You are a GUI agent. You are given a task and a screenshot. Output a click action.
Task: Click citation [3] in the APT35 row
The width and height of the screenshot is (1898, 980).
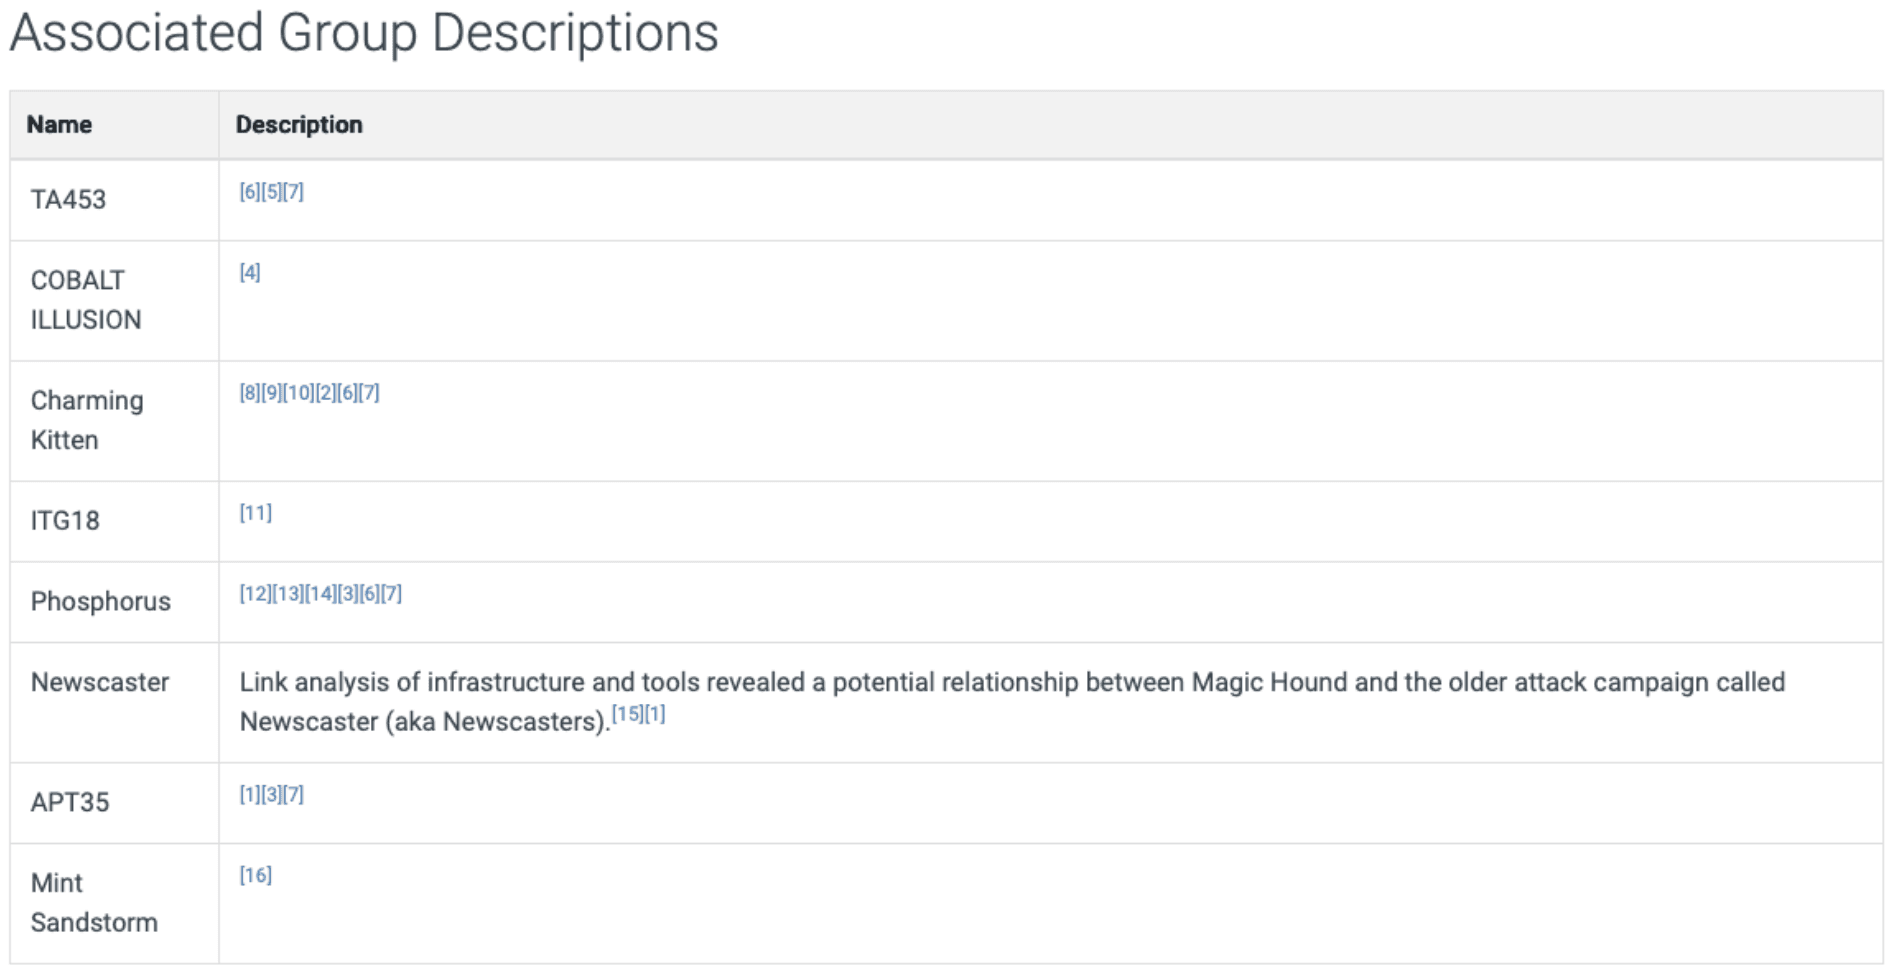pyautogui.click(x=271, y=795)
